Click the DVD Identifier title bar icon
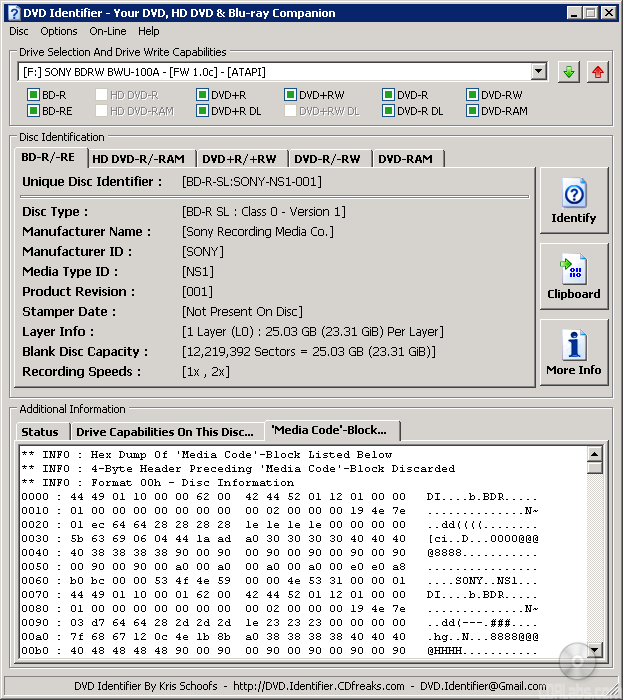The width and height of the screenshot is (623, 700). click(x=13, y=12)
